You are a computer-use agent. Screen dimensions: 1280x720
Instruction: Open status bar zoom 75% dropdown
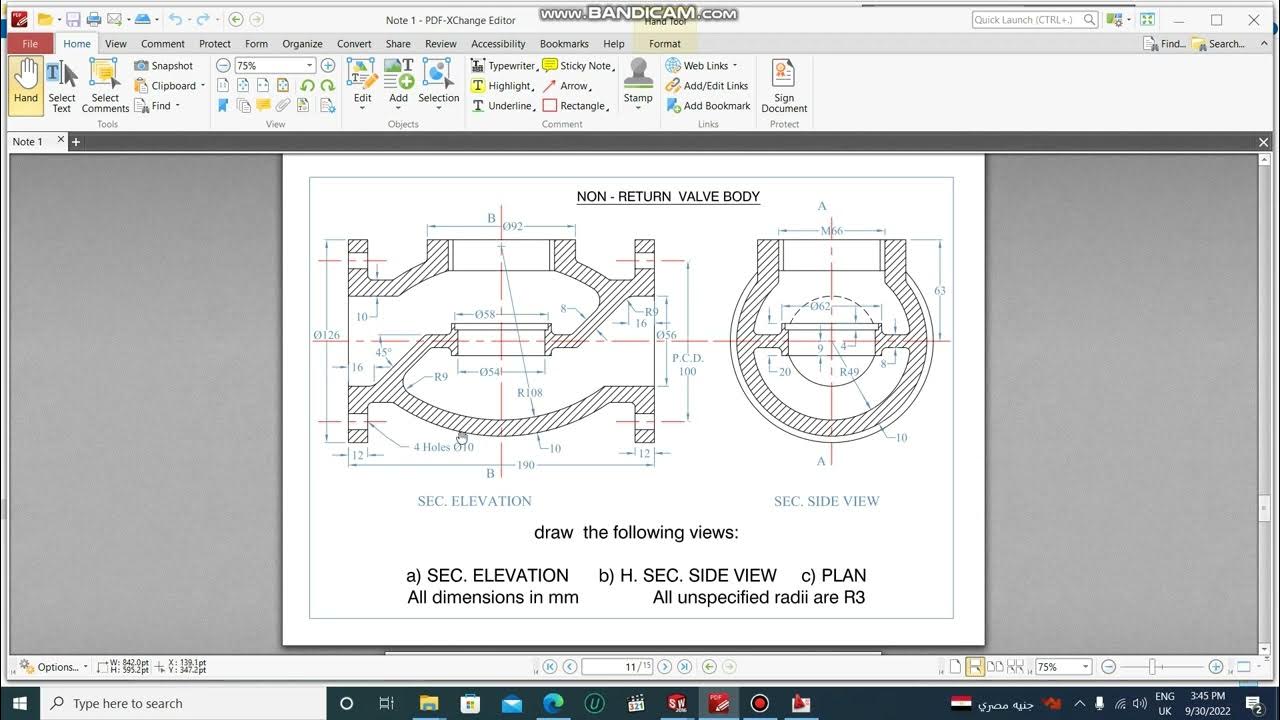(x=1086, y=667)
